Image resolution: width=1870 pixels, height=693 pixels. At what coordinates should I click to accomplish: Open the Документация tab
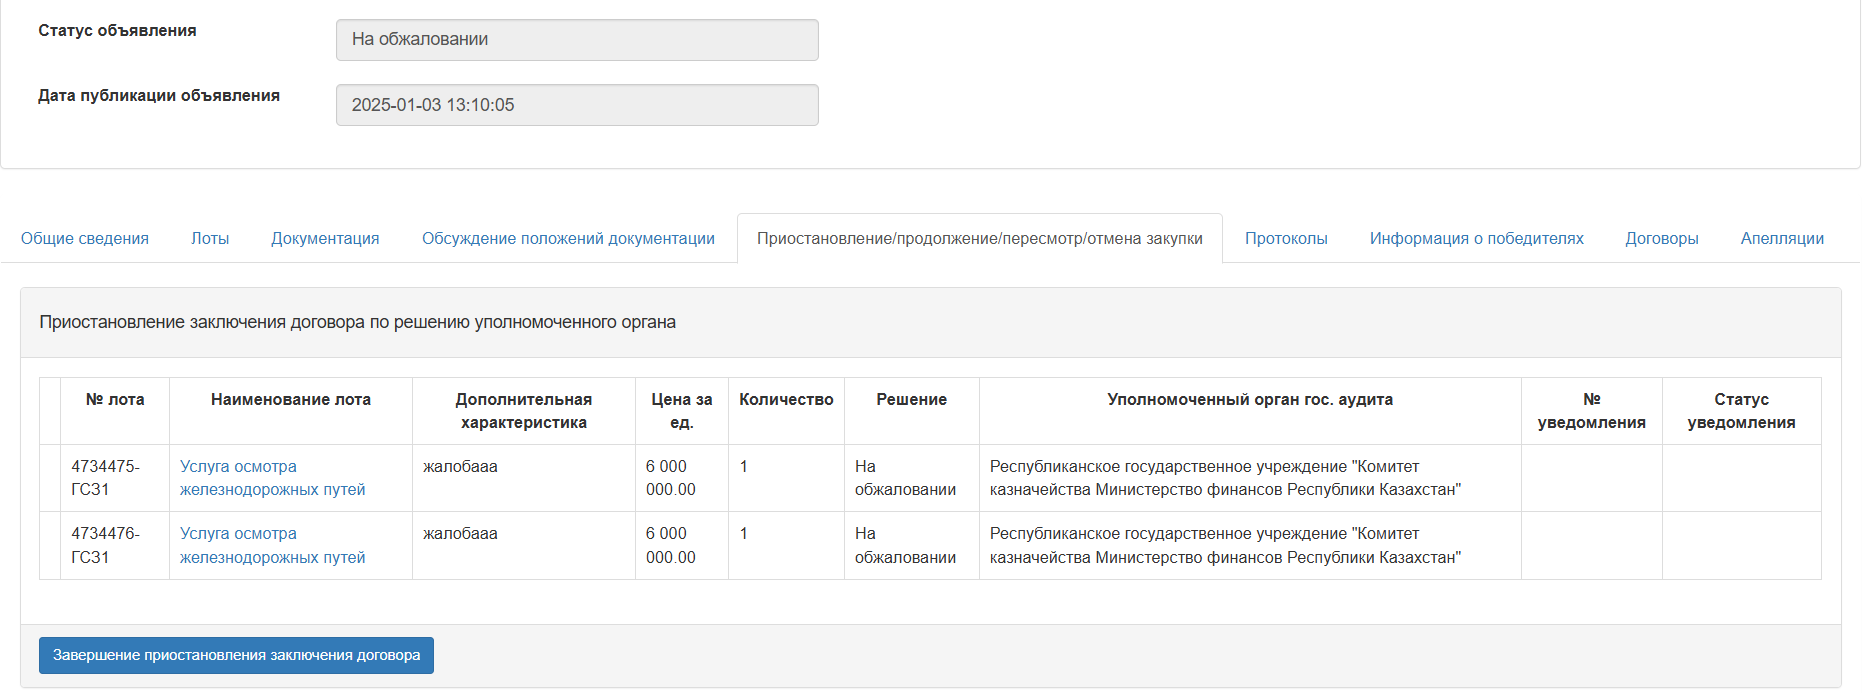[x=325, y=238]
